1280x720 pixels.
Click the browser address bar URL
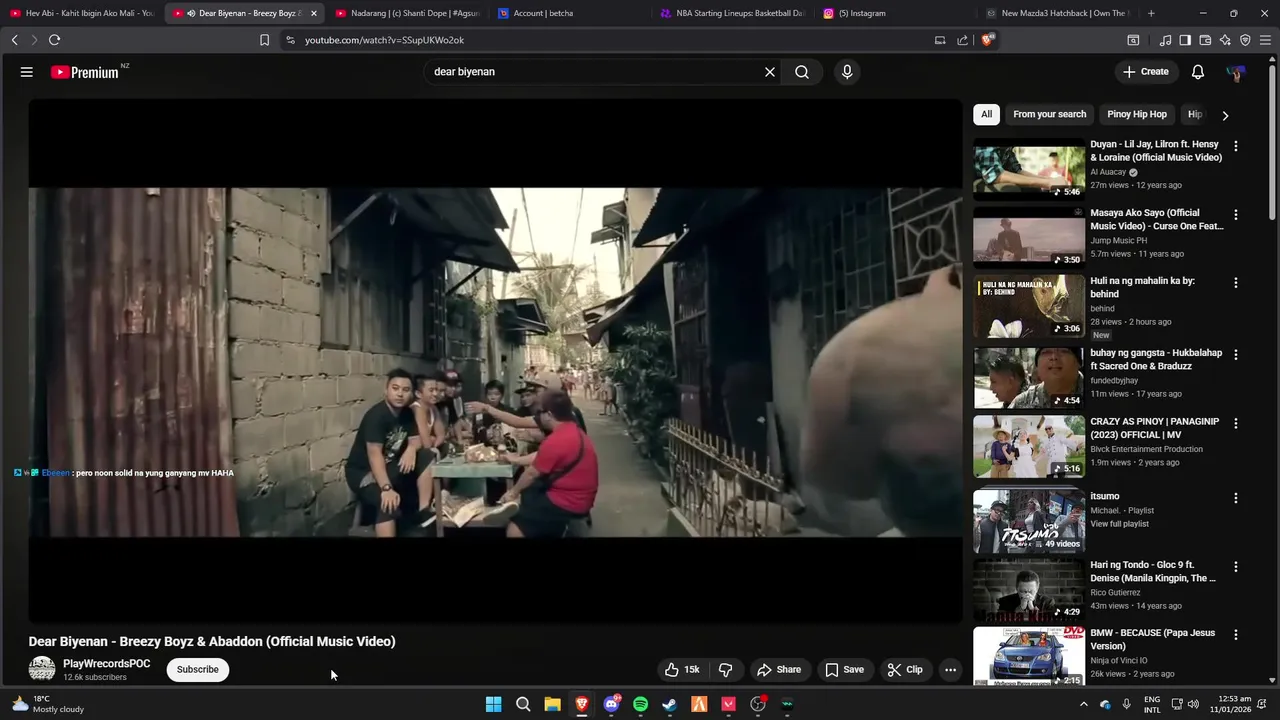[x=384, y=40]
